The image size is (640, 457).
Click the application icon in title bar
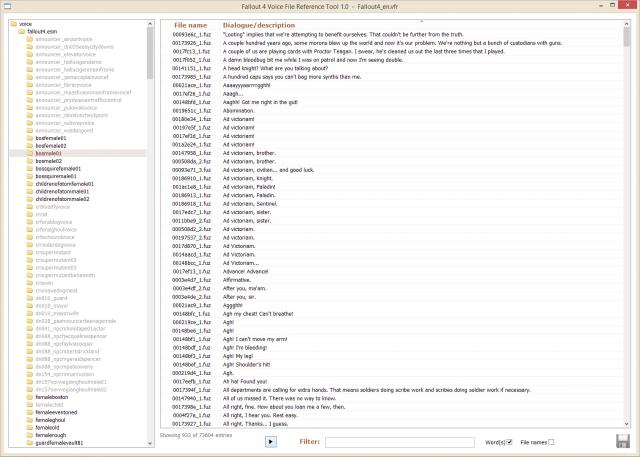[6, 6]
